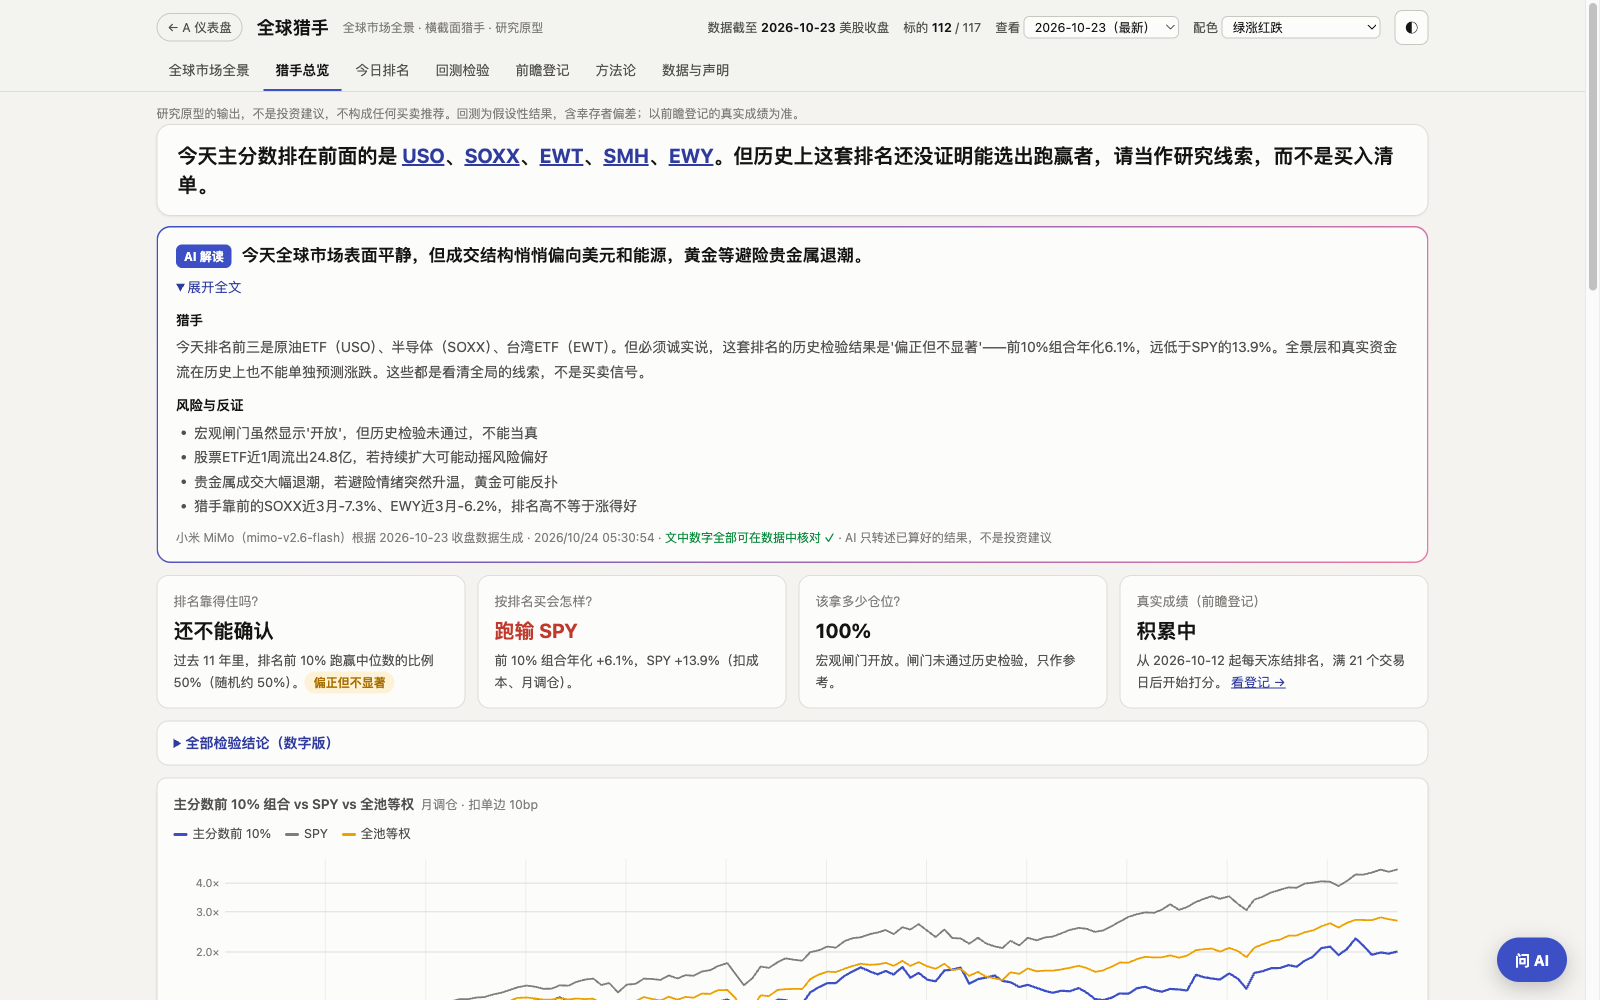1600x1000 pixels.
Task: Open the 今日排名 tab
Action: coord(382,70)
